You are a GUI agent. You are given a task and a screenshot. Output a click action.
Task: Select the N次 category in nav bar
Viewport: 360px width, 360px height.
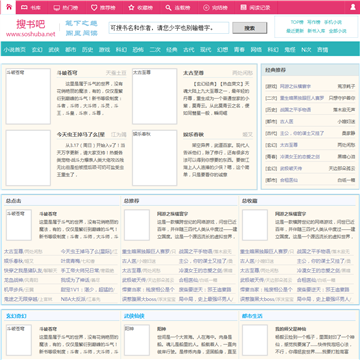click(306, 50)
